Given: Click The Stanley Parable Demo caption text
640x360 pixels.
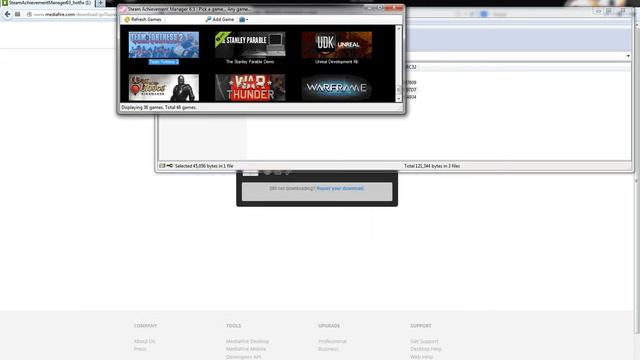Looking at the screenshot, I should pyautogui.click(x=250, y=62).
